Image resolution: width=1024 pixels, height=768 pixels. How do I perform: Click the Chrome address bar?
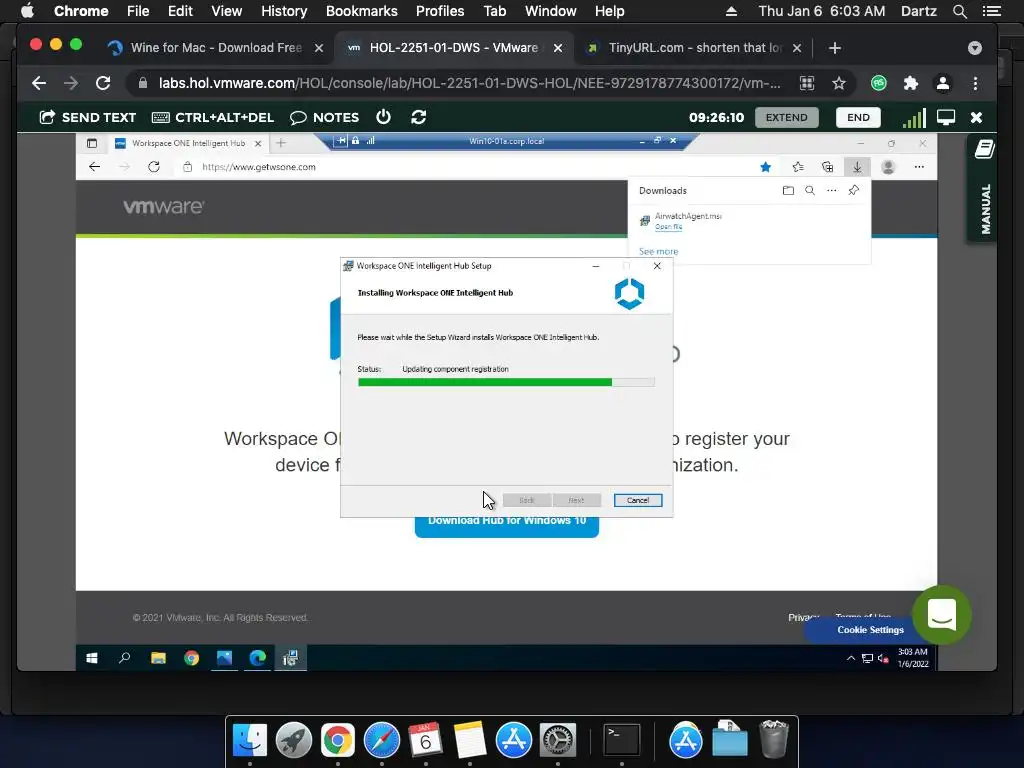(469, 83)
